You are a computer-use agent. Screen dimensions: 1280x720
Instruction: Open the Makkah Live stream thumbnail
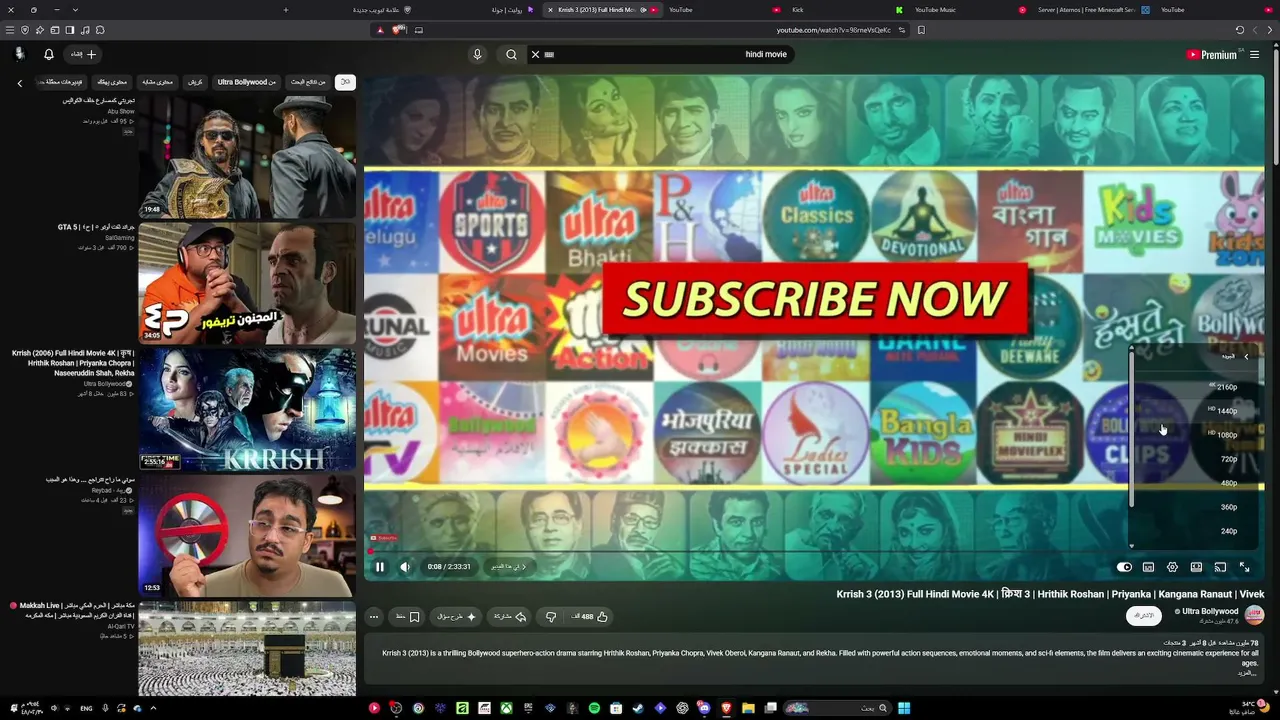(247, 648)
